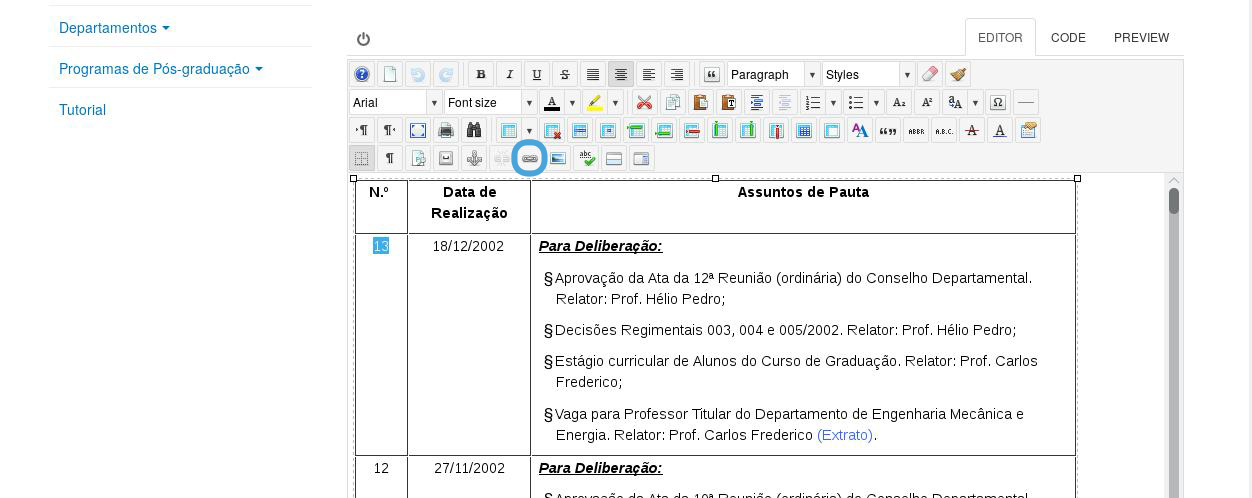Insert a horizontal rule
1252x498 pixels.
pos(1026,102)
